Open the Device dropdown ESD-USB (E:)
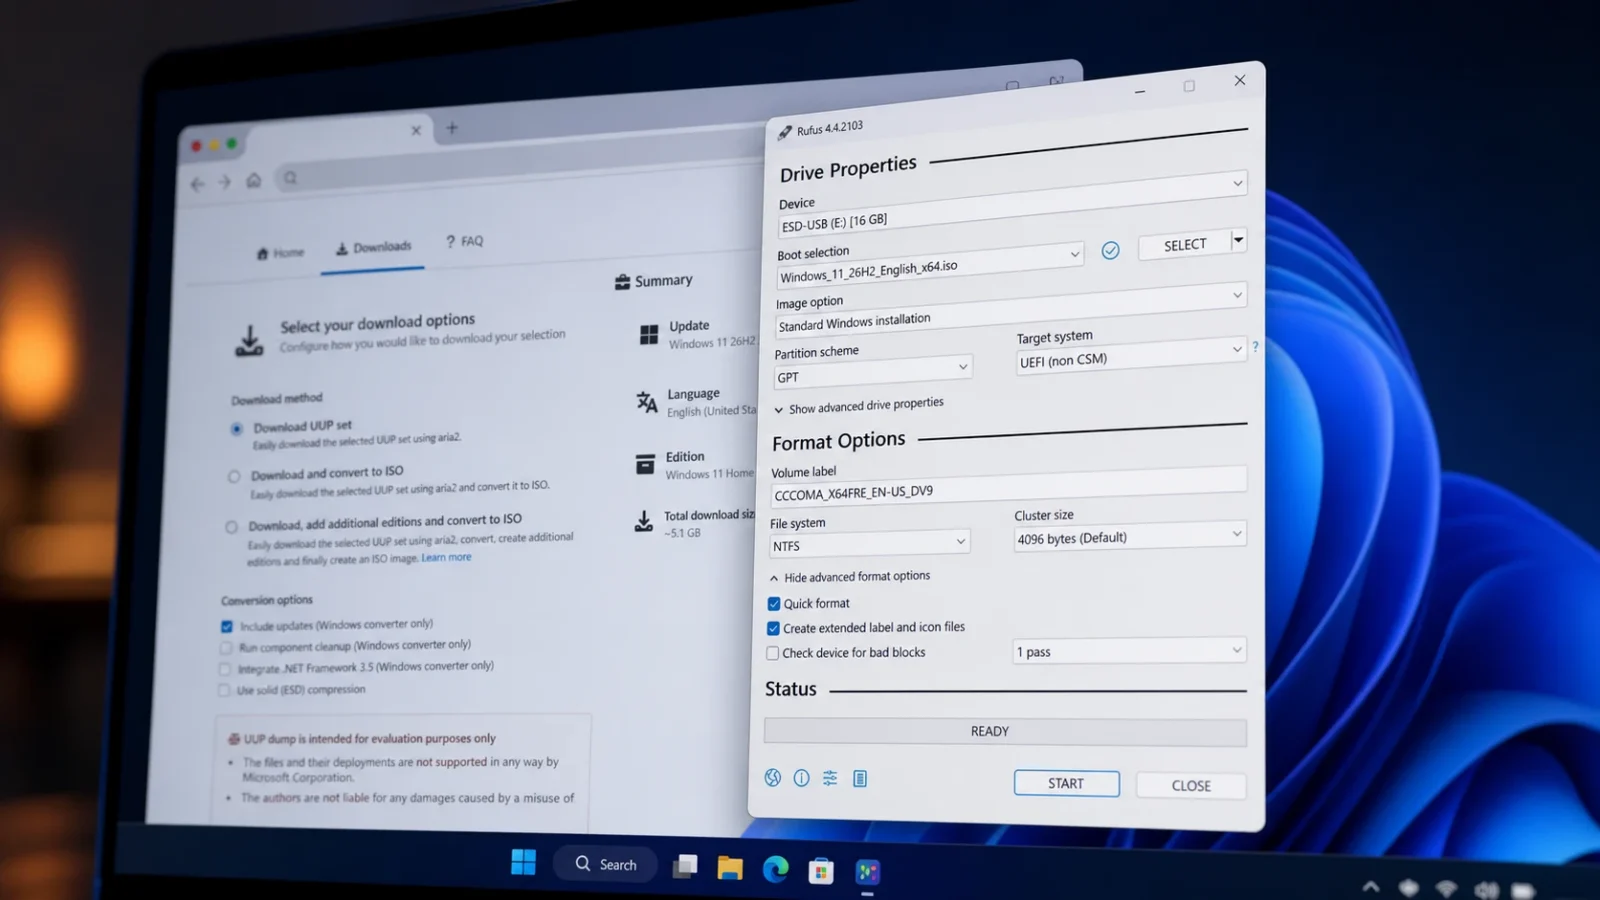The height and width of the screenshot is (900, 1600). pyautogui.click(x=1012, y=203)
